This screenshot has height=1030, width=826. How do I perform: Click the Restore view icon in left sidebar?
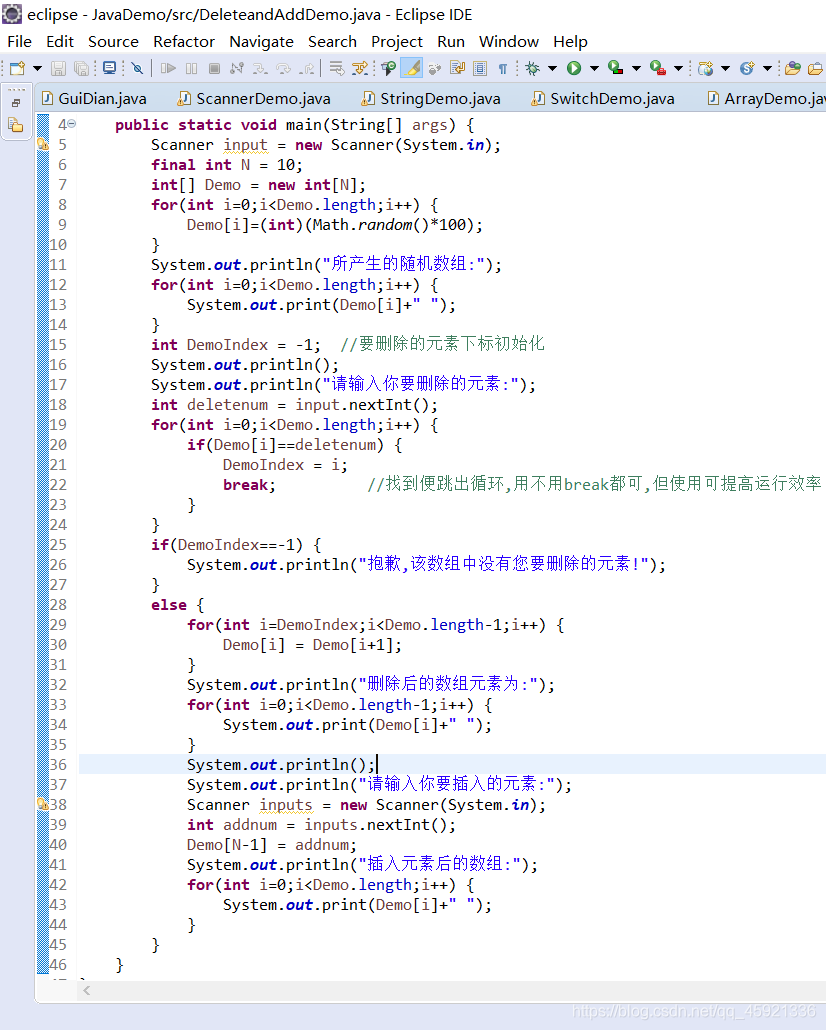[x=16, y=103]
